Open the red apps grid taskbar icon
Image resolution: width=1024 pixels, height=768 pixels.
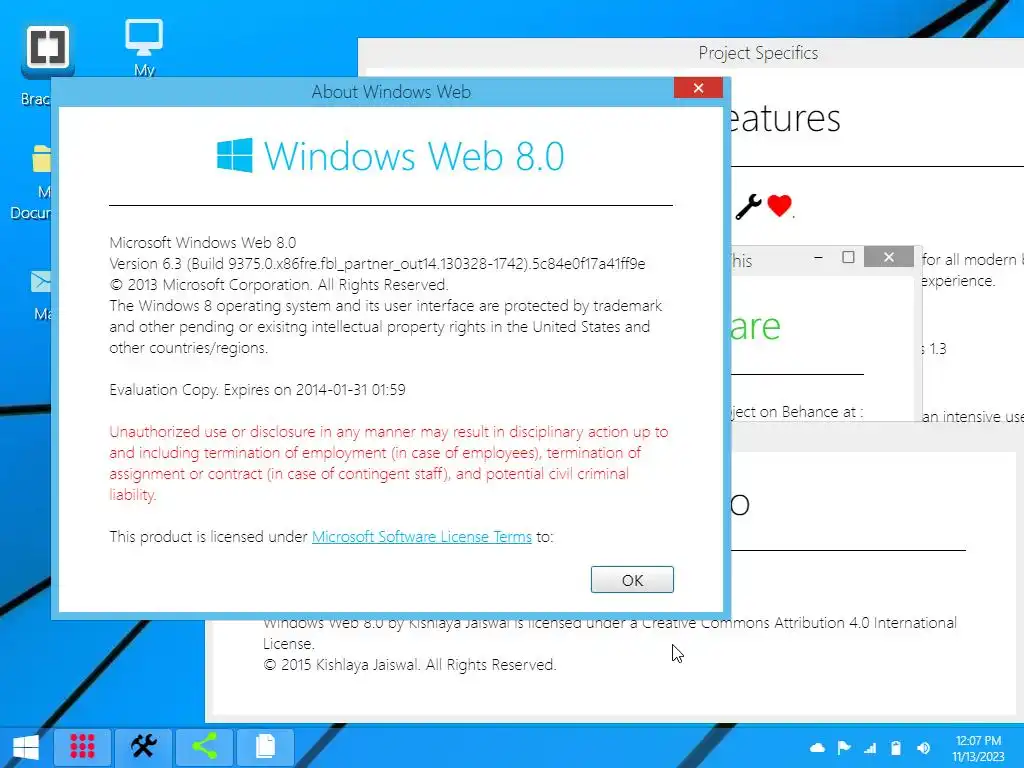click(x=82, y=746)
